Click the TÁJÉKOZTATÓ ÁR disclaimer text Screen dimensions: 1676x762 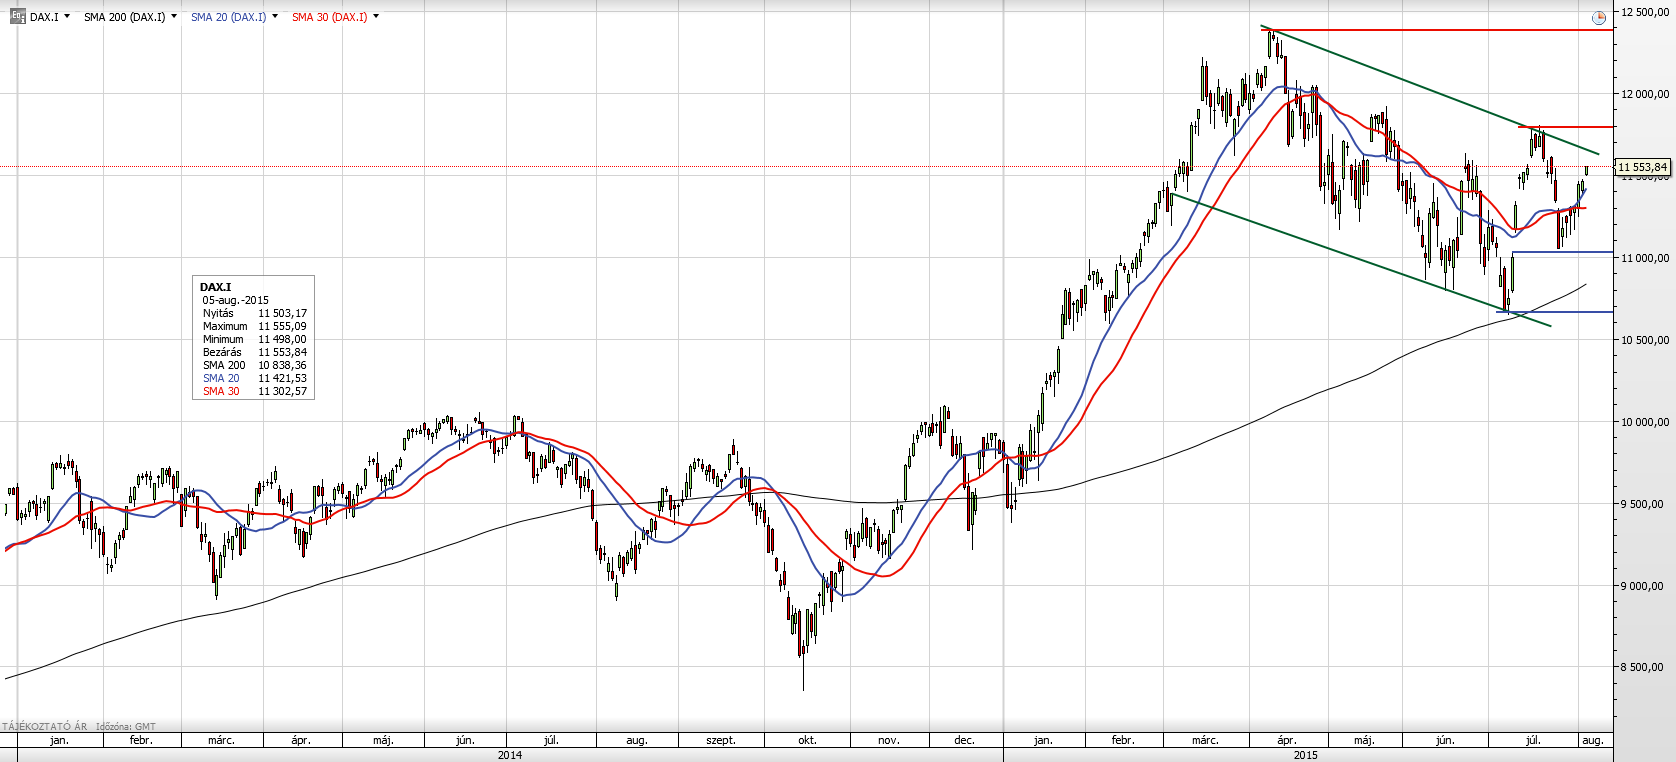44,727
